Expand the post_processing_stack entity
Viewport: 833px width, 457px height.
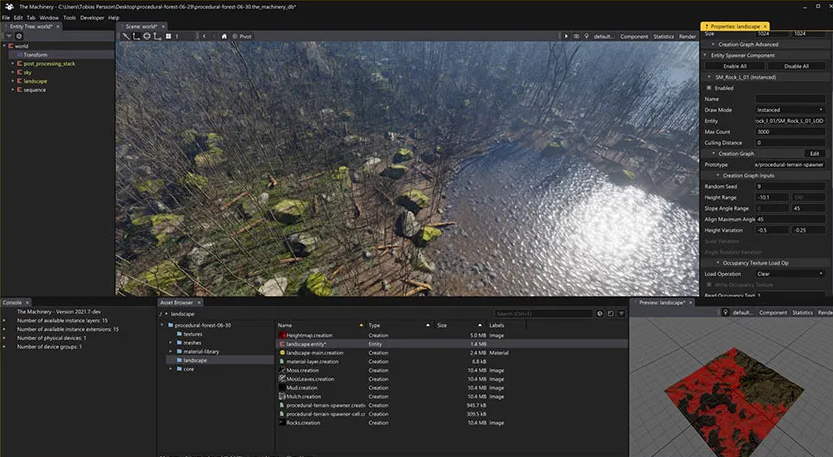(14, 63)
